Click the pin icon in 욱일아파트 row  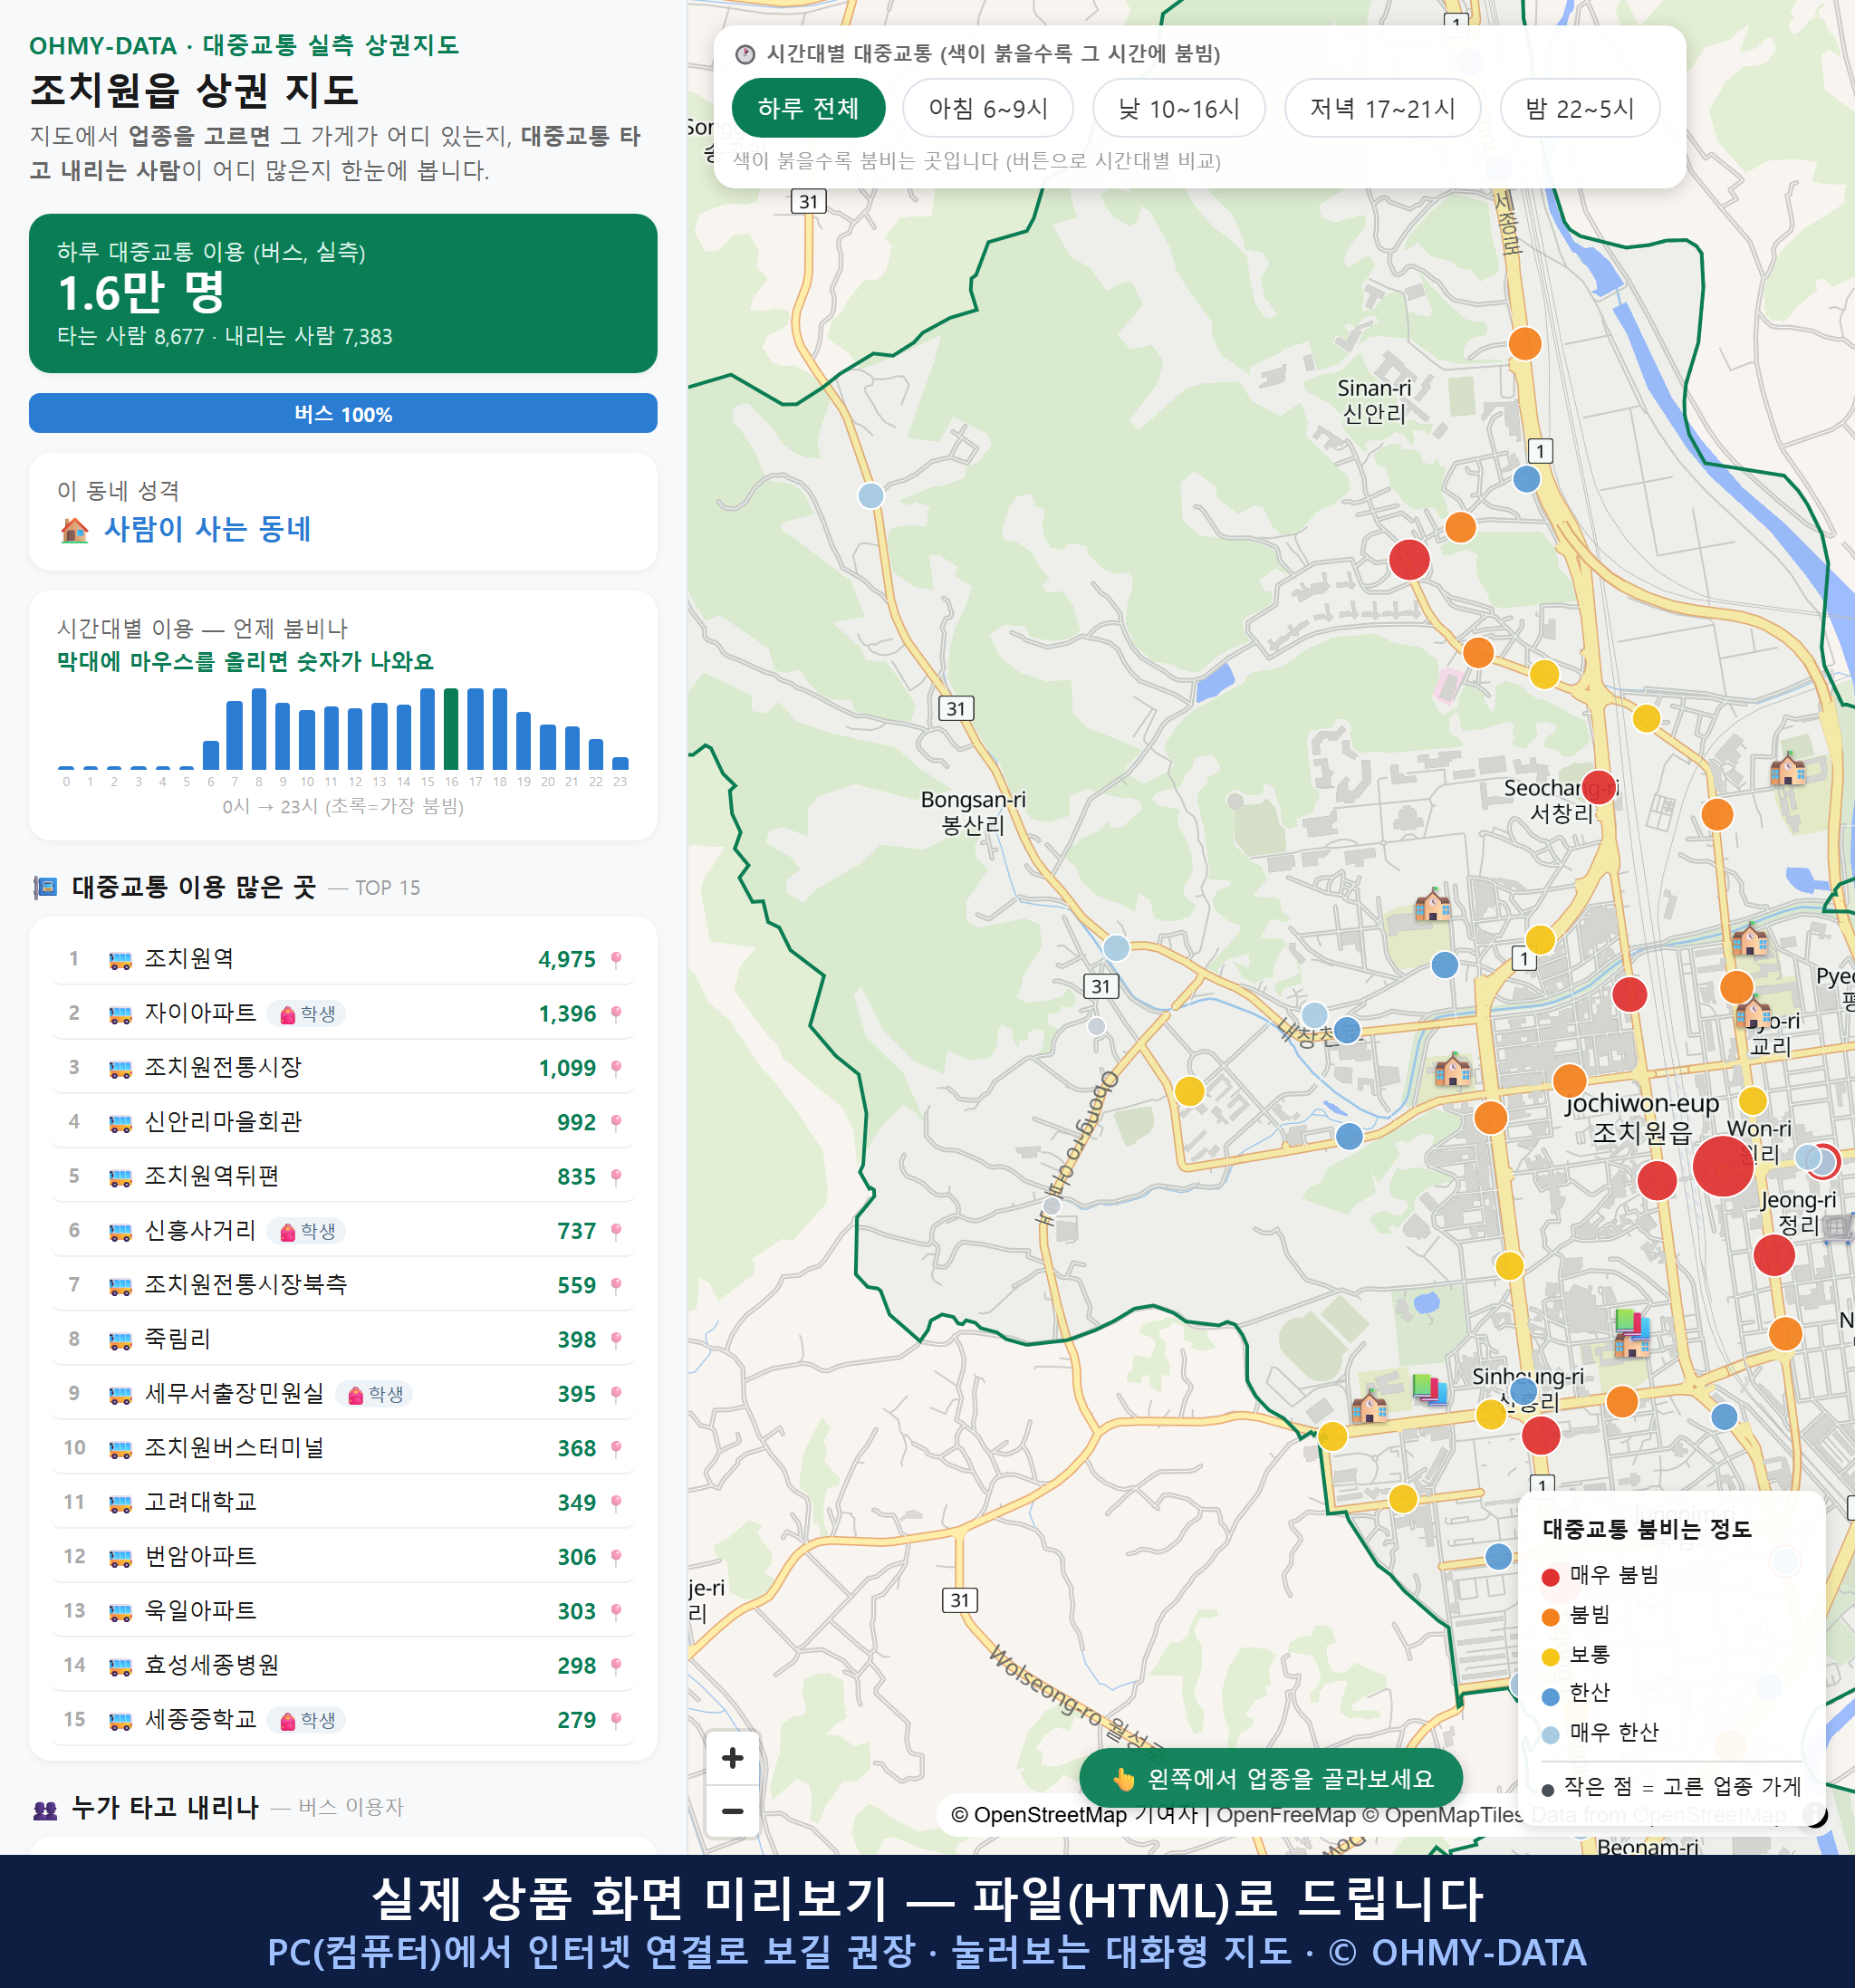pyautogui.click(x=616, y=1611)
